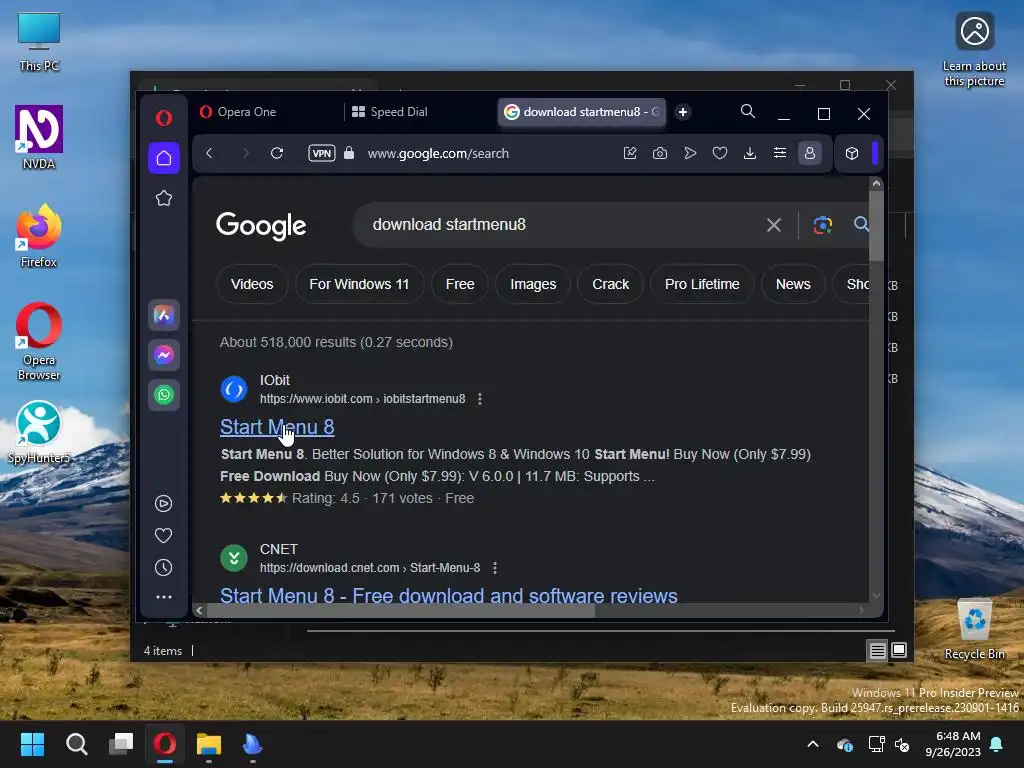Open File Explorer from taskbar
The width and height of the screenshot is (1024, 768).
pyautogui.click(x=209, y=744)
